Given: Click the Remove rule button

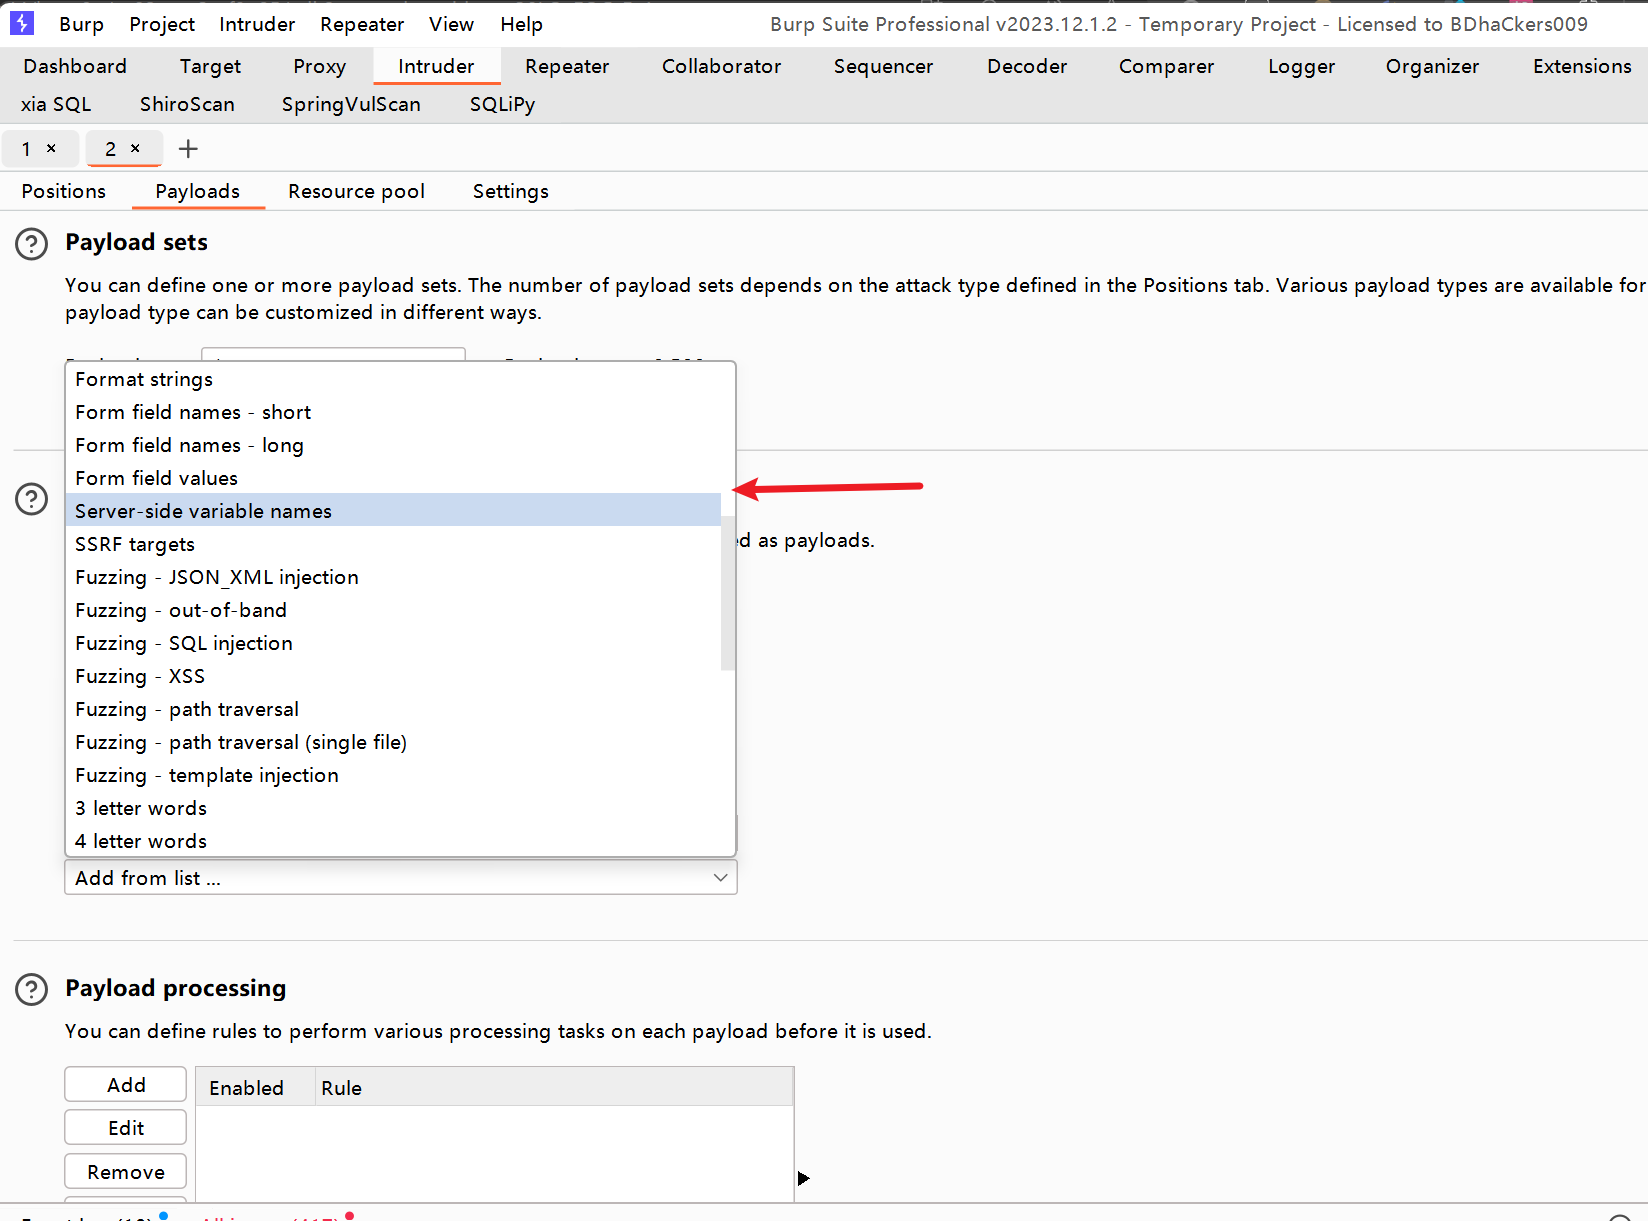Looking at the screenshot, I should click(x=125, y=1171).
